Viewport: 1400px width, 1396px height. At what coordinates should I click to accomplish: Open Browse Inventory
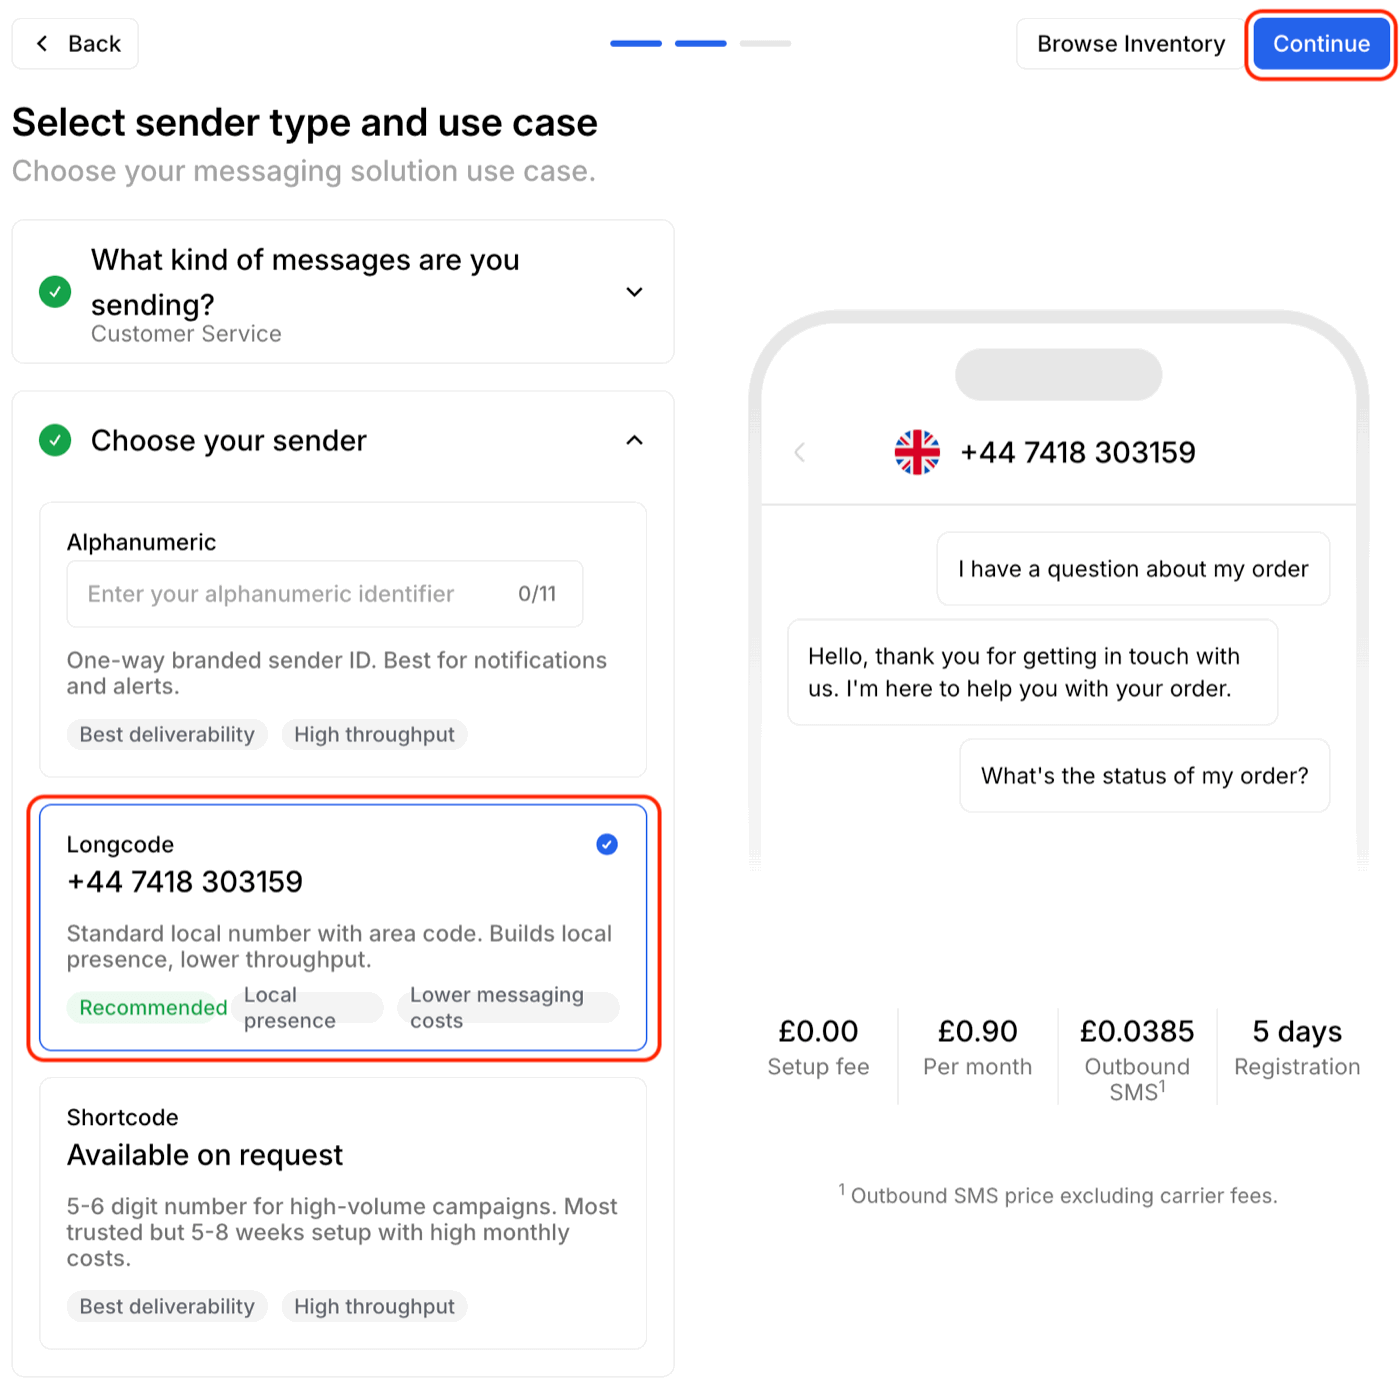(1130, 44)
